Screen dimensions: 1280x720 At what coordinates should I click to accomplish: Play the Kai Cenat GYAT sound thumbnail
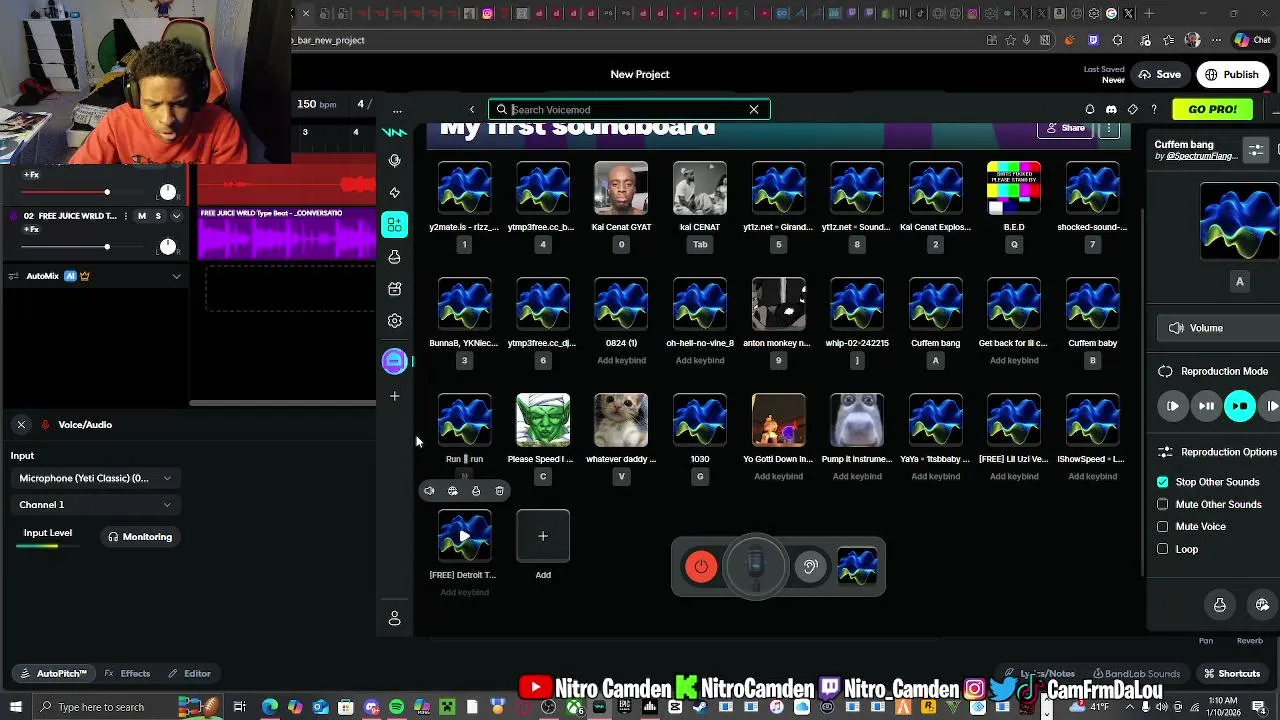click(621, 188)
